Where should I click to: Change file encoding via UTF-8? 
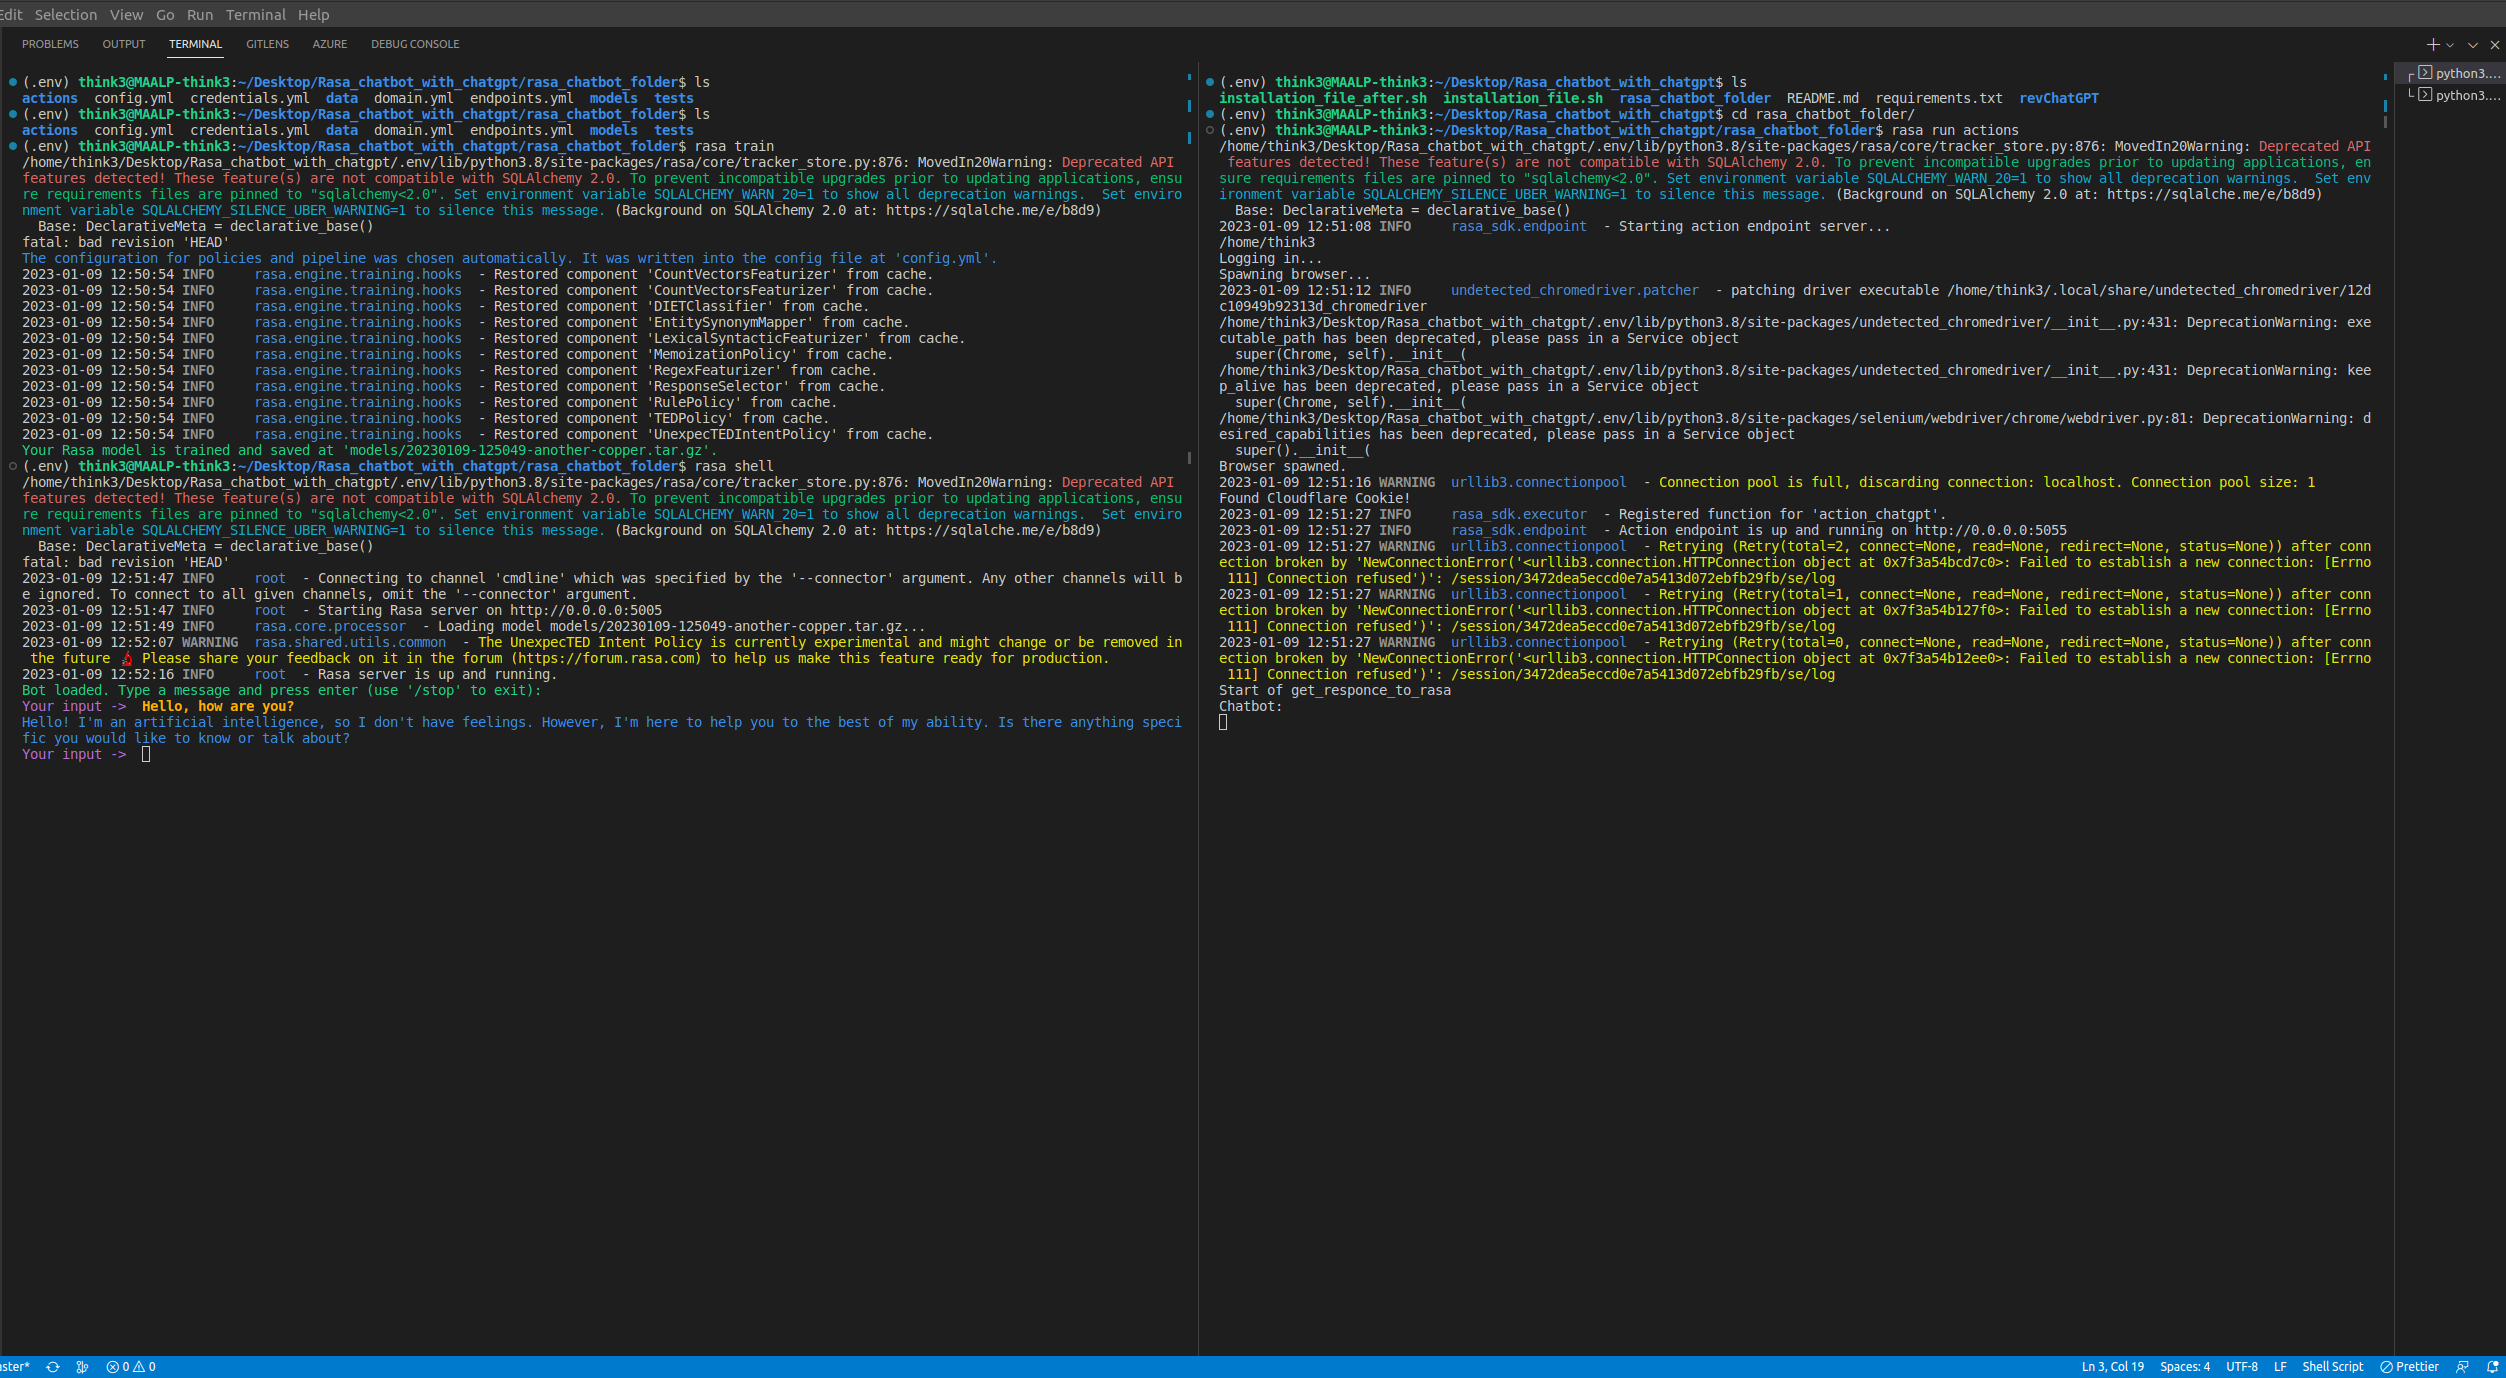click(2241, 1367)
